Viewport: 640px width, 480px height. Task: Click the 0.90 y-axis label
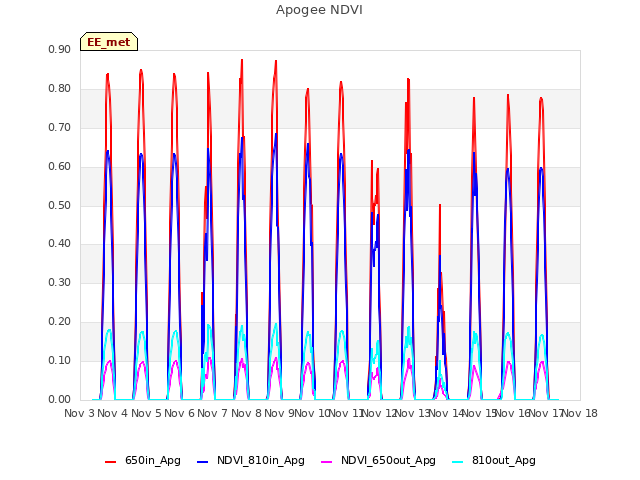(x=60, y=49)
